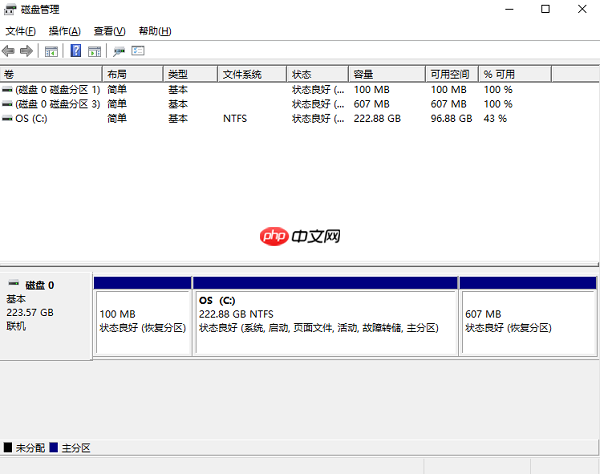Image resolution: width=600 pixels, height=474 pixels.
Task: Click the drive icon beside OS (C:) in list
Action: point(7,119)
